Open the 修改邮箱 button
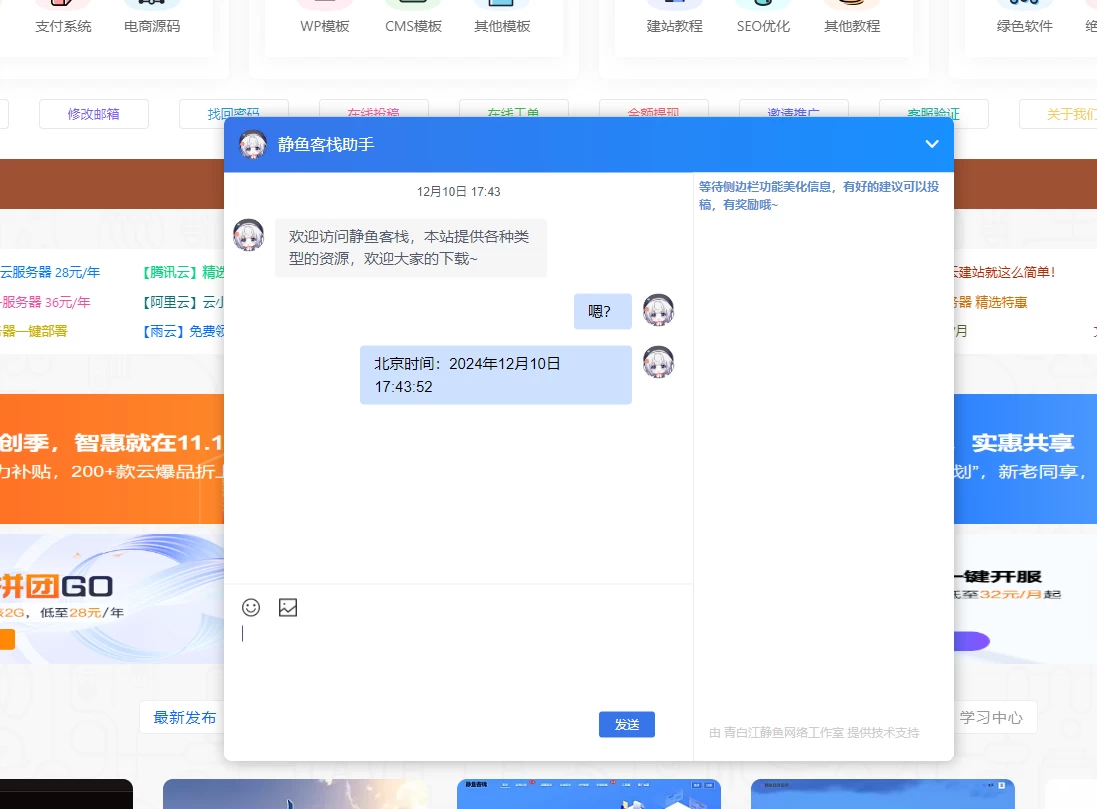Image resolution: width=1097 pixels, height=809 pixels. click(93, 114)
